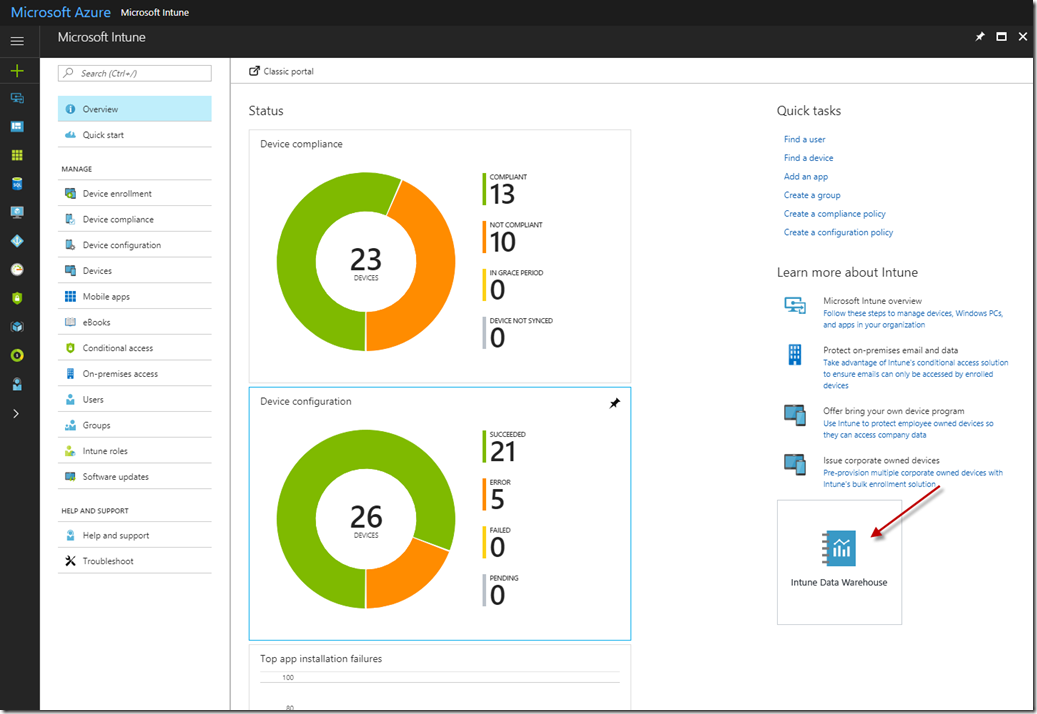Image resolution: width=1037 pixels, height=714 pixels.
Task: Click the Compliant count 13
Action: click(502, 194)
